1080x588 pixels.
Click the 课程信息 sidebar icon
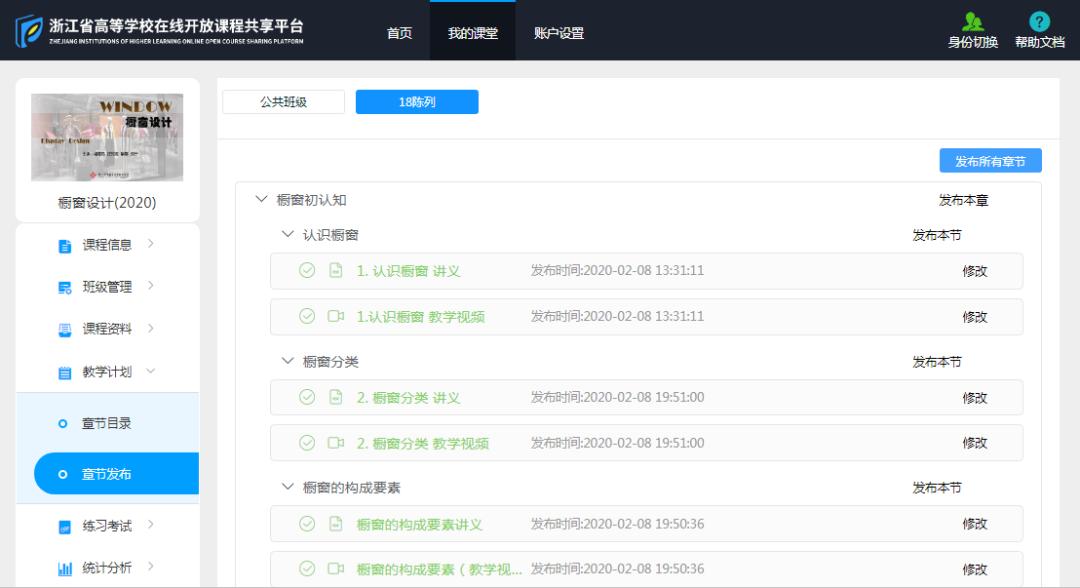coord(65,246)
